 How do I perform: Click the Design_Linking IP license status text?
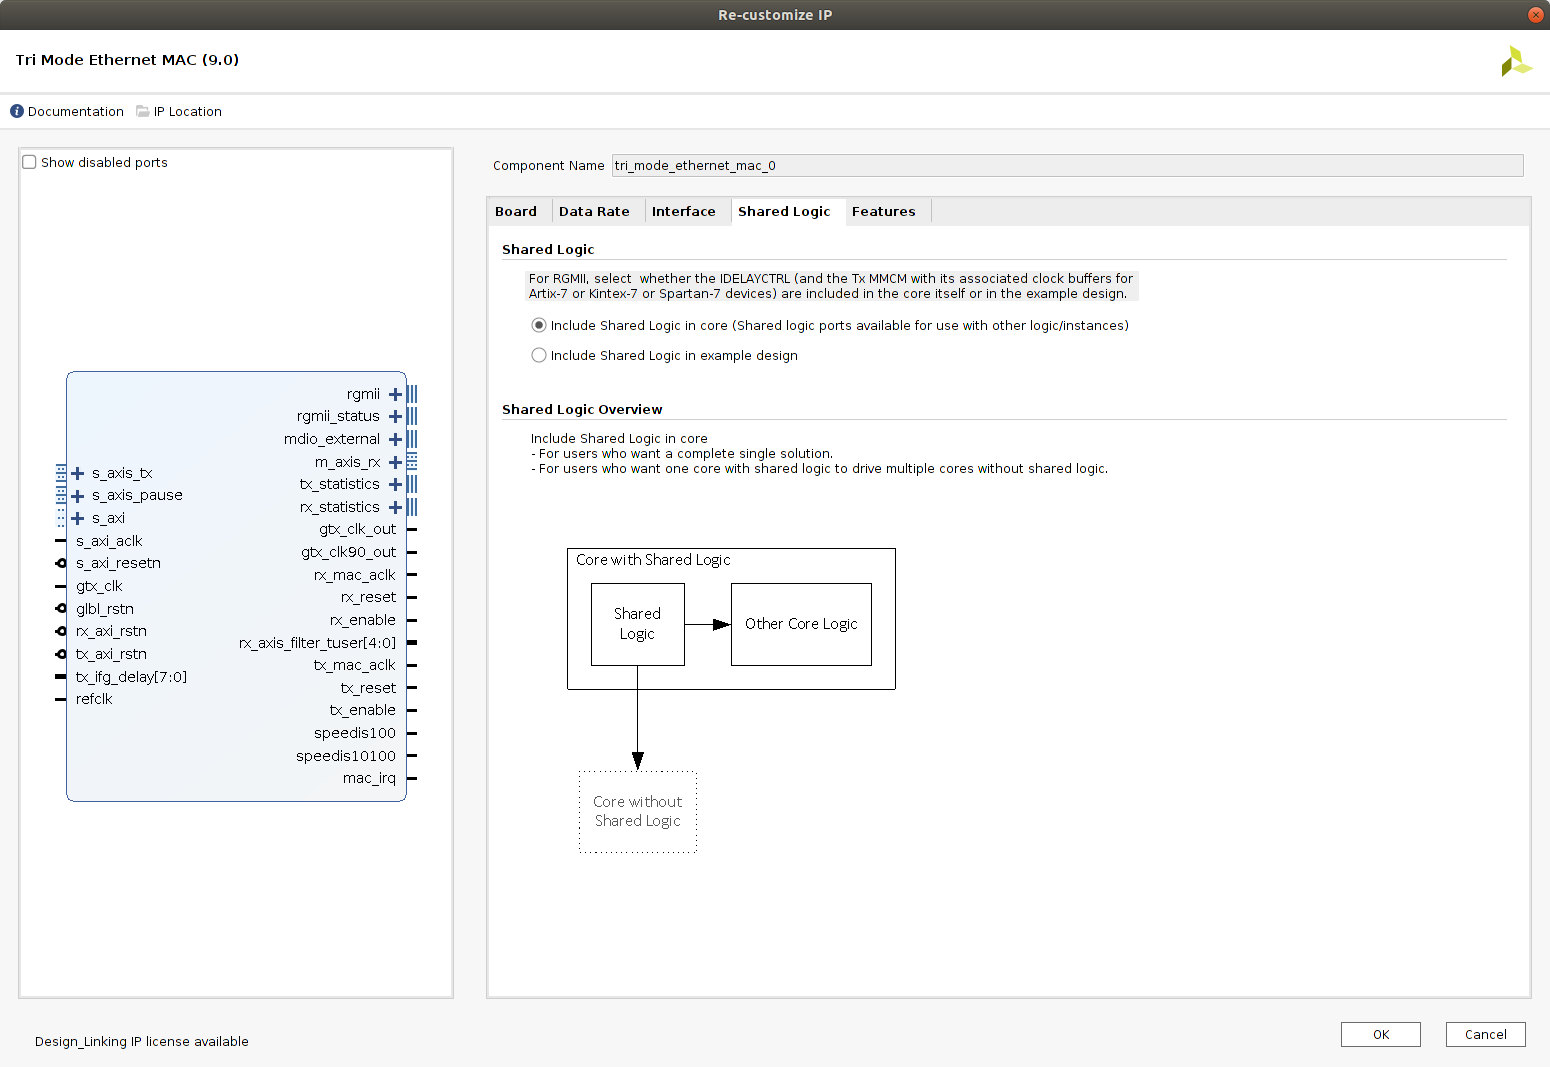pyautogui.click(x=142, y=1041)
